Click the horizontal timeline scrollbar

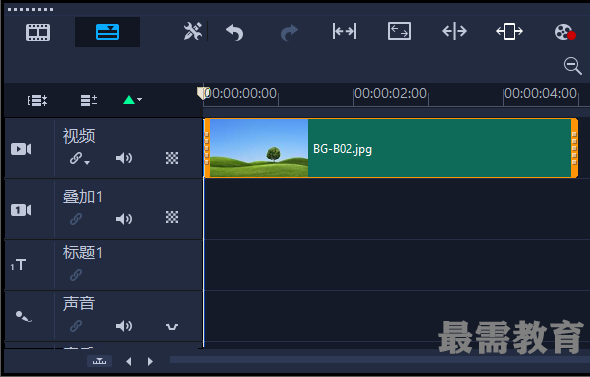coord(380,360)
